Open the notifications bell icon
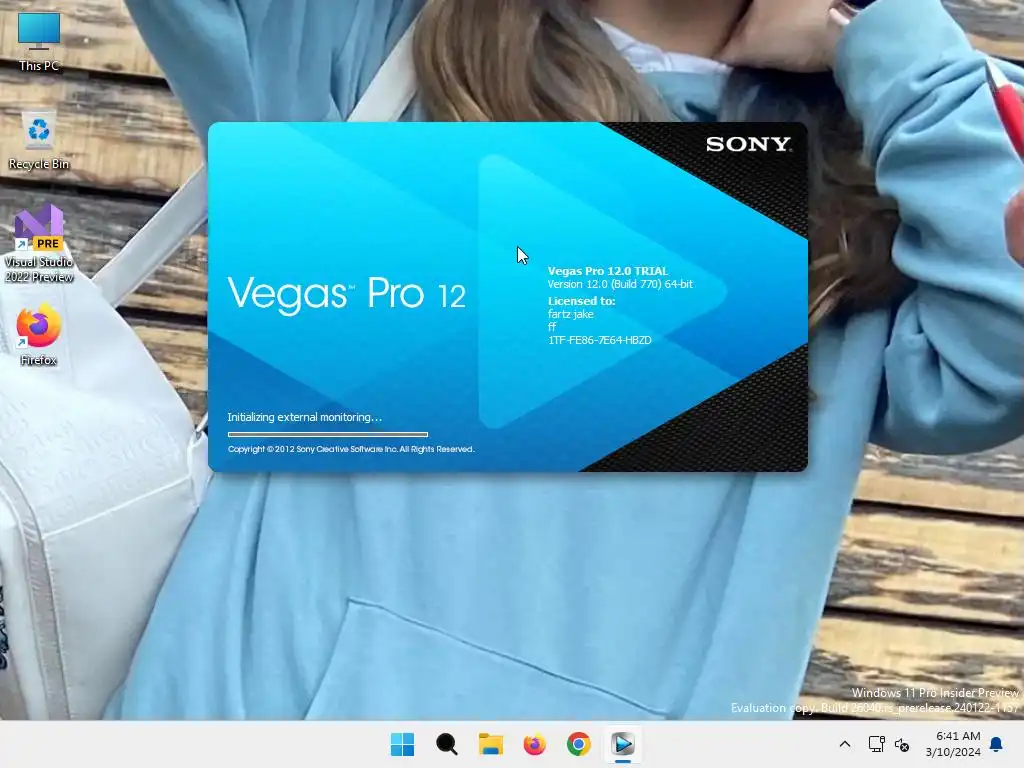This screenshot has height=768, width=1024. 997,744
